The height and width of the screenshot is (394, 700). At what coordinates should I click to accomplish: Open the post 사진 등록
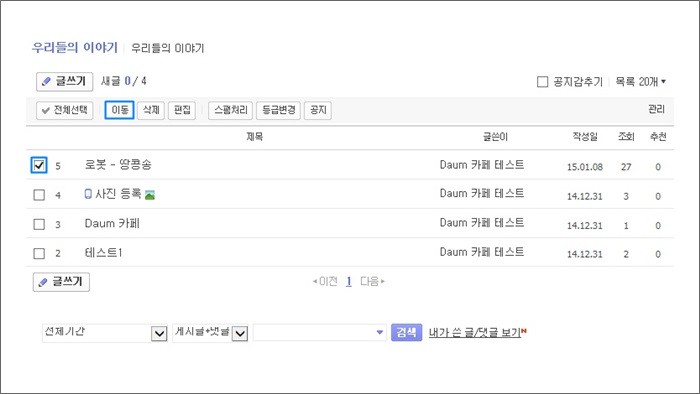click(118, 194)
